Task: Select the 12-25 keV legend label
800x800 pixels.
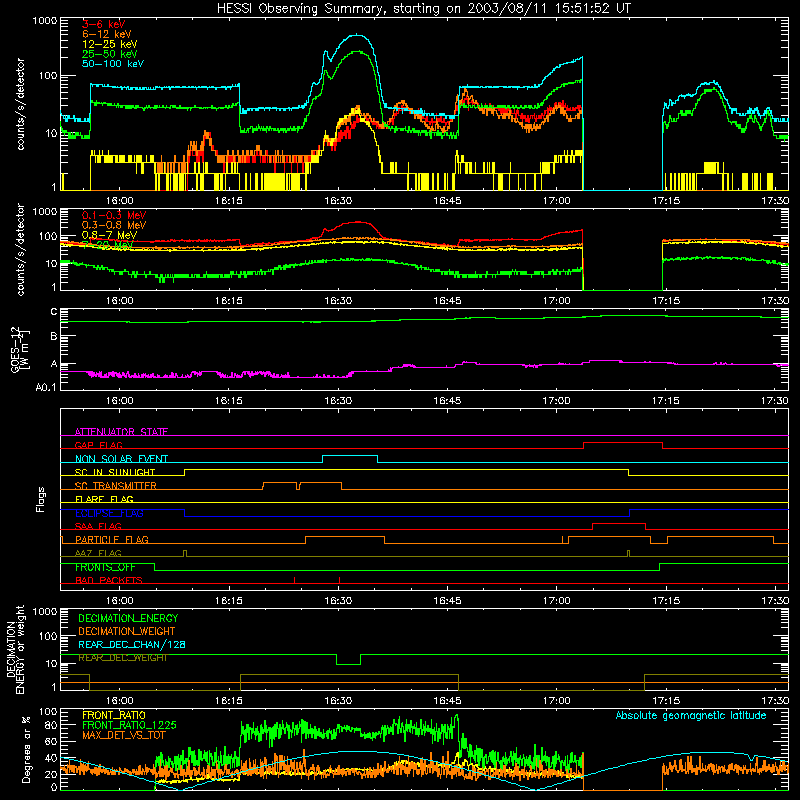Action: tap(110, 44)
